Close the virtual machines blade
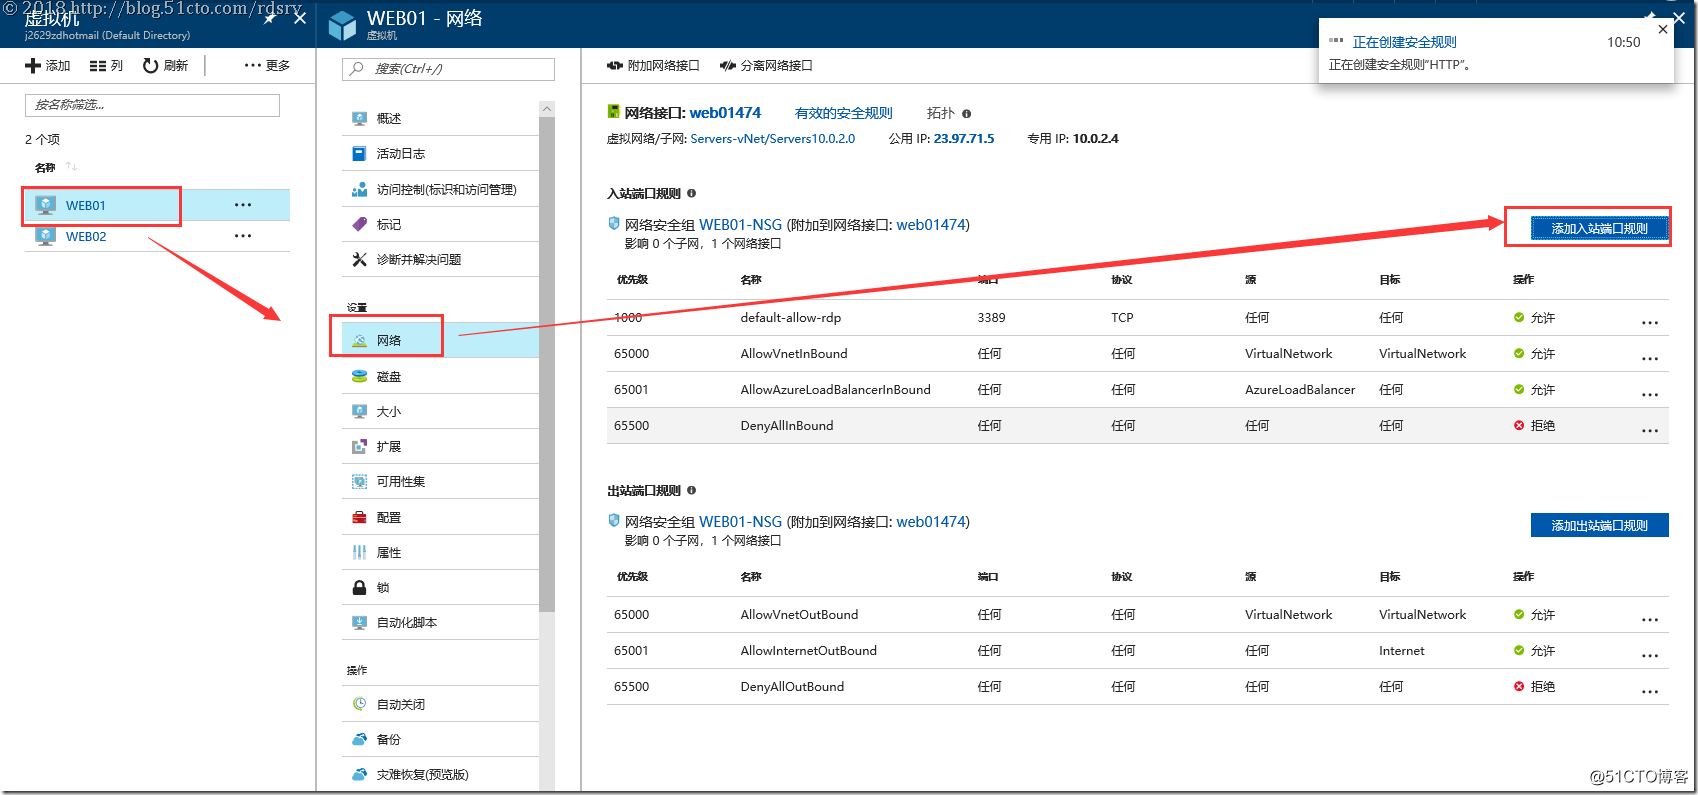Image resolution: width=1698 pixels, height=795 pixels. (300, 18)
